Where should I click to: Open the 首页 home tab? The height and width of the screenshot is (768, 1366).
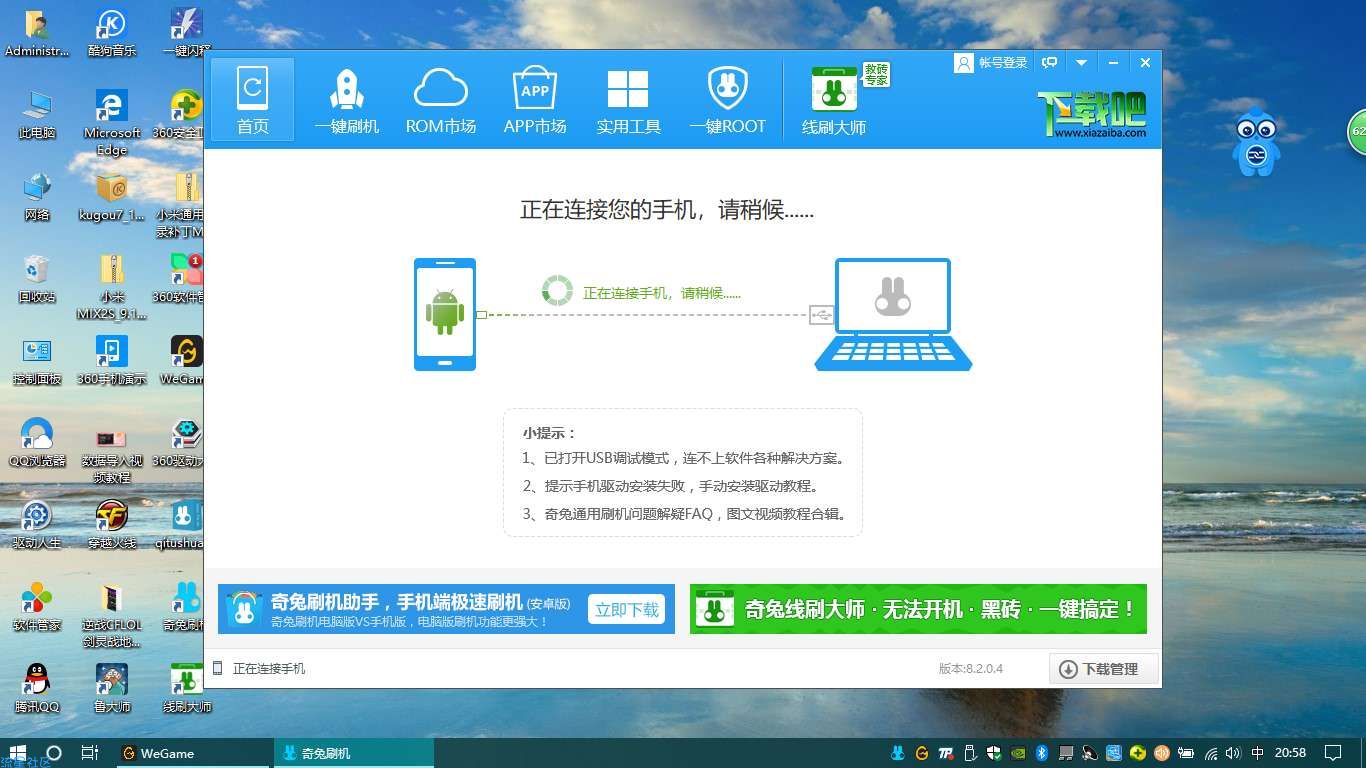pyautogui.click(x=252, y=99)
